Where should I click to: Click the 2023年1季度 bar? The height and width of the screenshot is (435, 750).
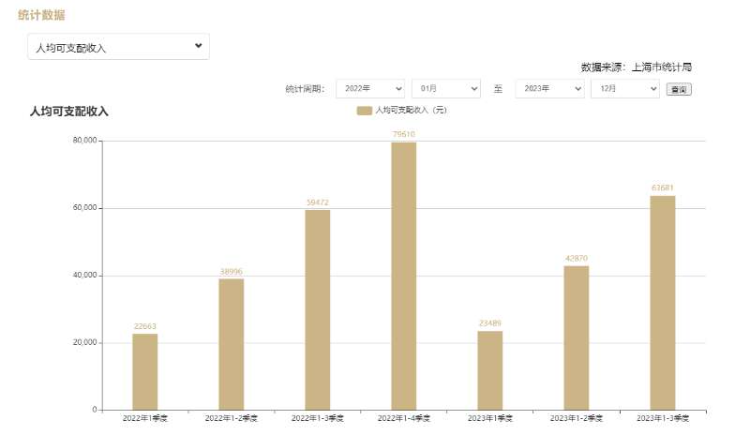(490, 370)
